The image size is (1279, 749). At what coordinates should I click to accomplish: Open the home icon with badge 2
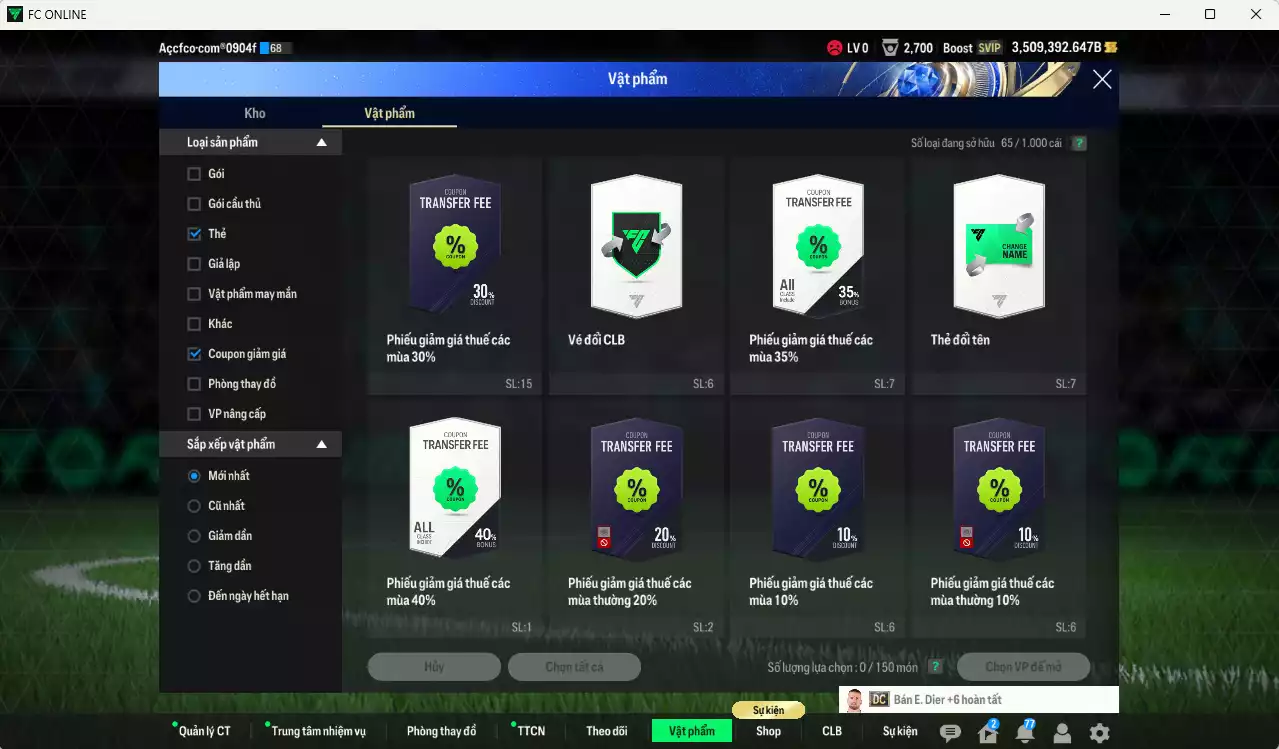tap(988, 733)
